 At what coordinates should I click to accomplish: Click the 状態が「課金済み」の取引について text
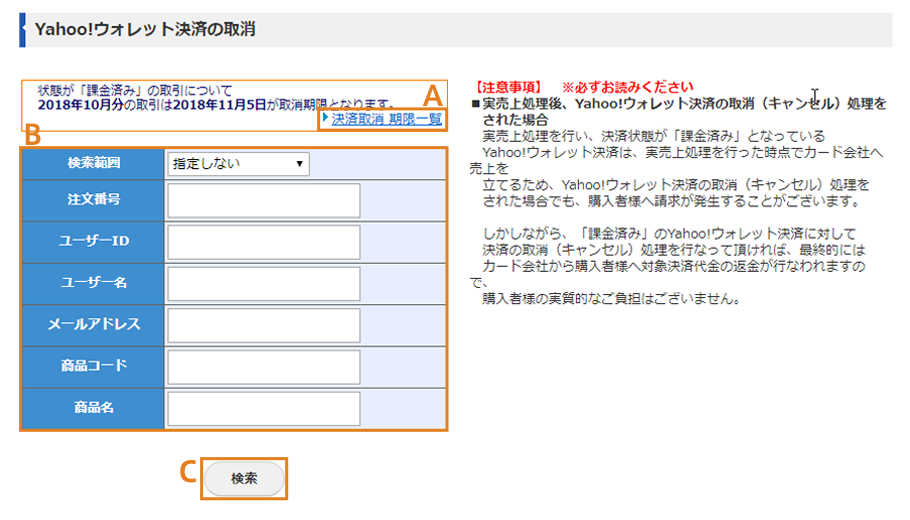tap(135, 91)
